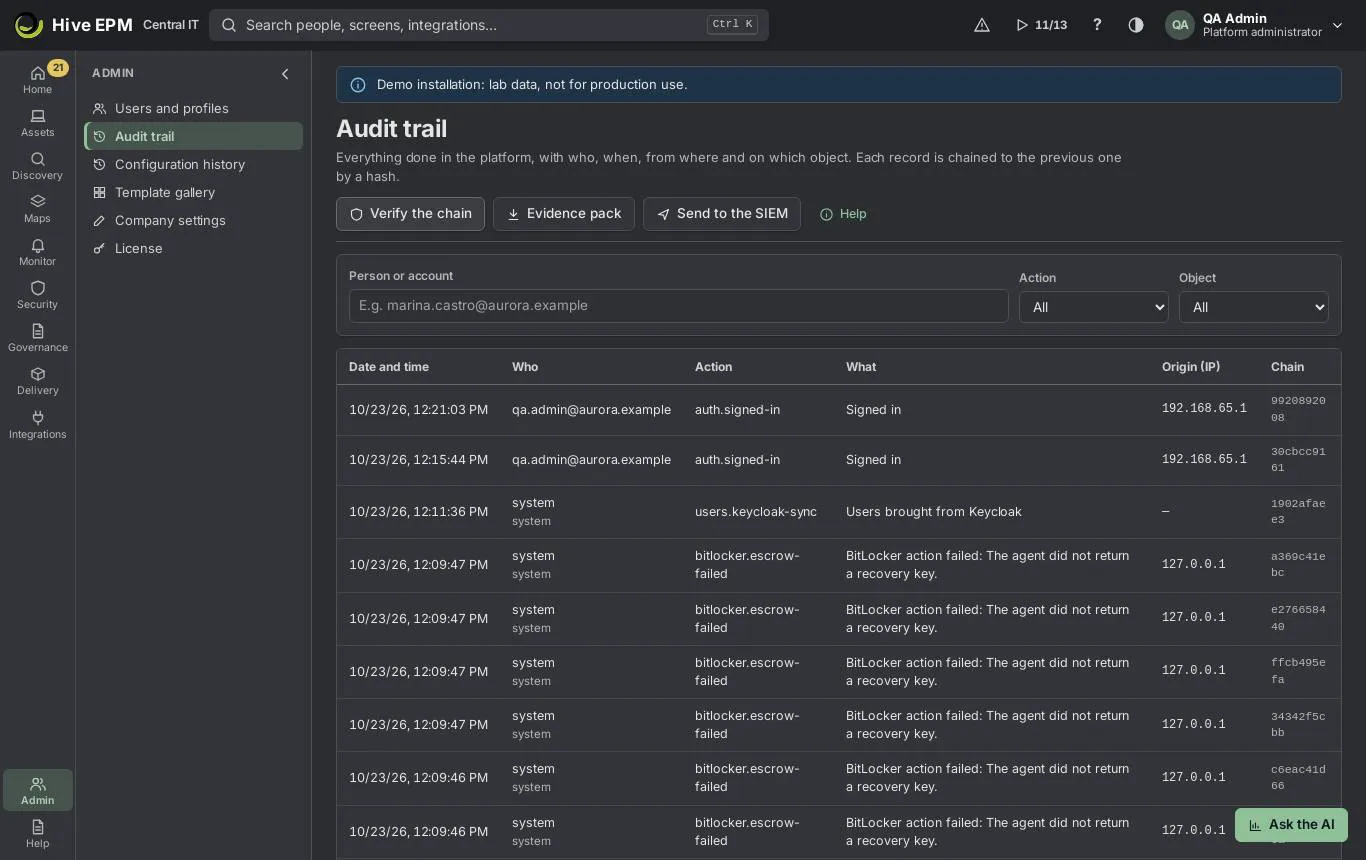The width and height of the screenshot is (1366, 860).
Task: Open Users and profiles
Action: point(193,108)
